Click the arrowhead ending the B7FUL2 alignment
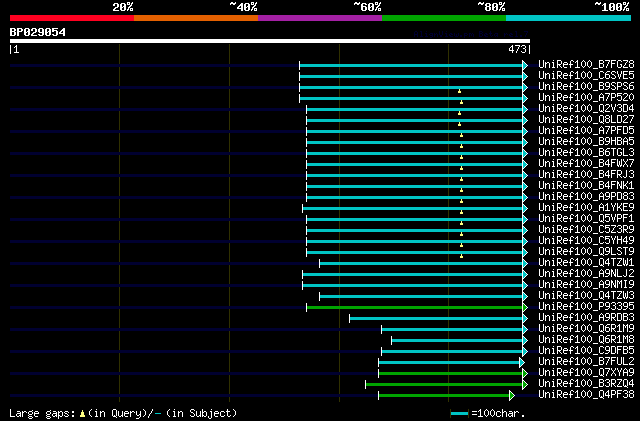640x421 pixels. (522, 363)
